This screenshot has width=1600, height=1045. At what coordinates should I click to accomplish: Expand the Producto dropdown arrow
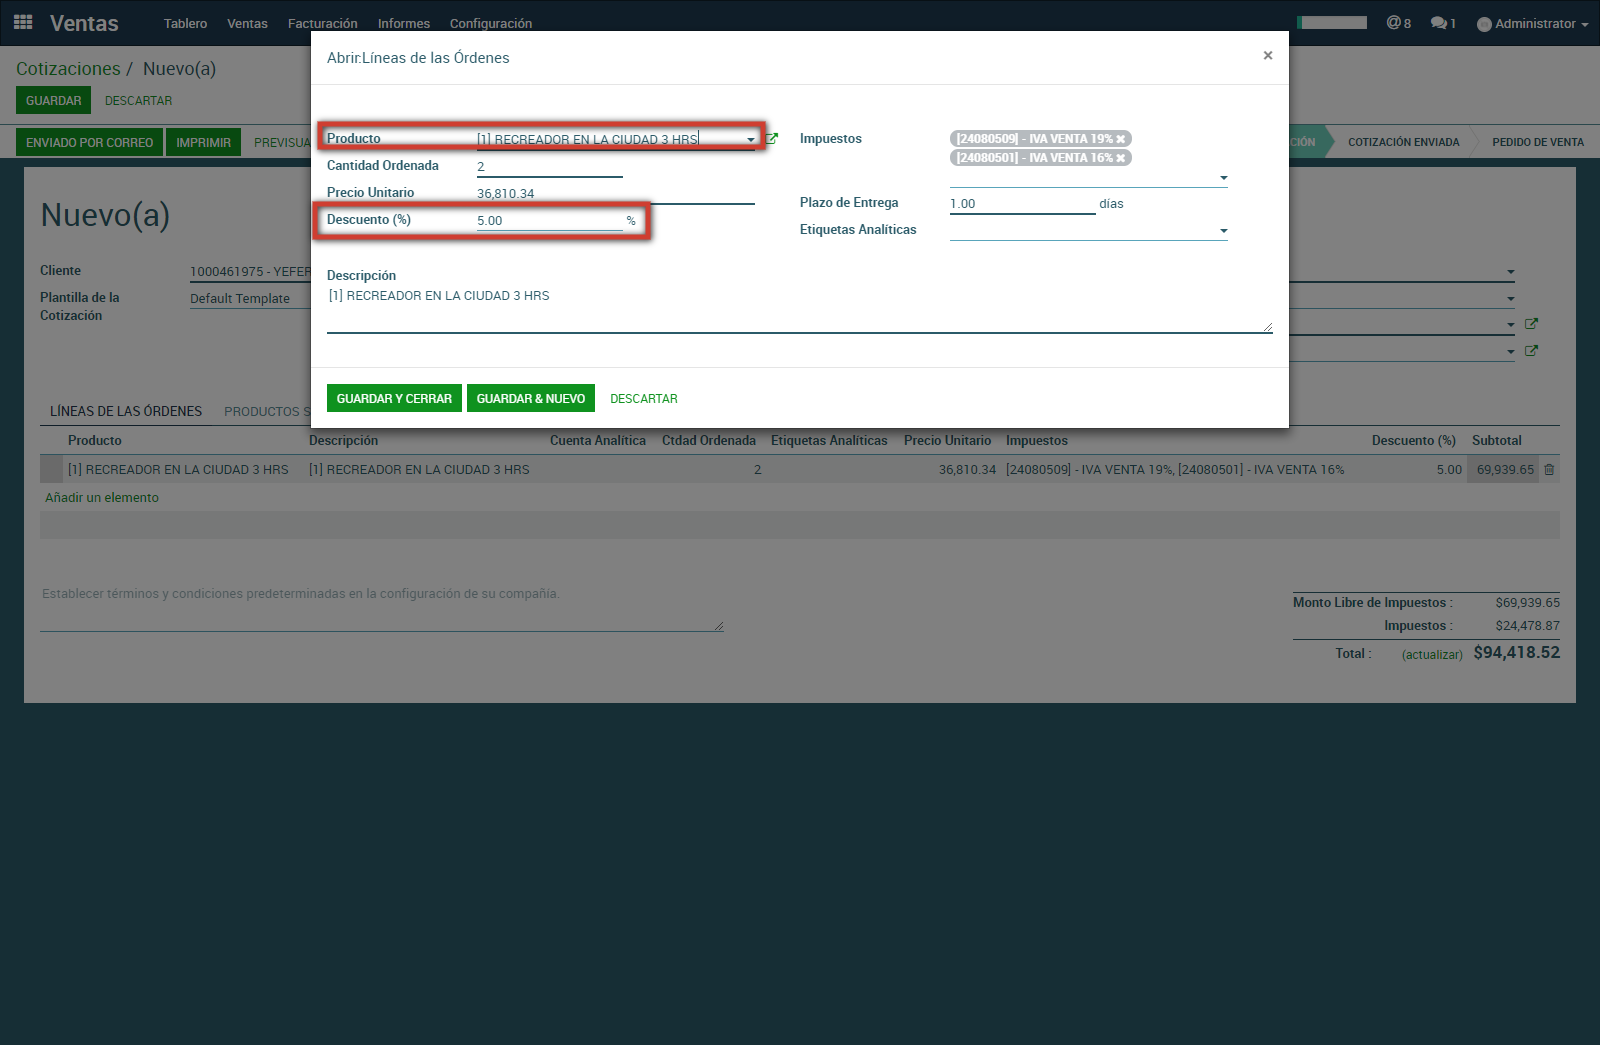pos(751,140)
